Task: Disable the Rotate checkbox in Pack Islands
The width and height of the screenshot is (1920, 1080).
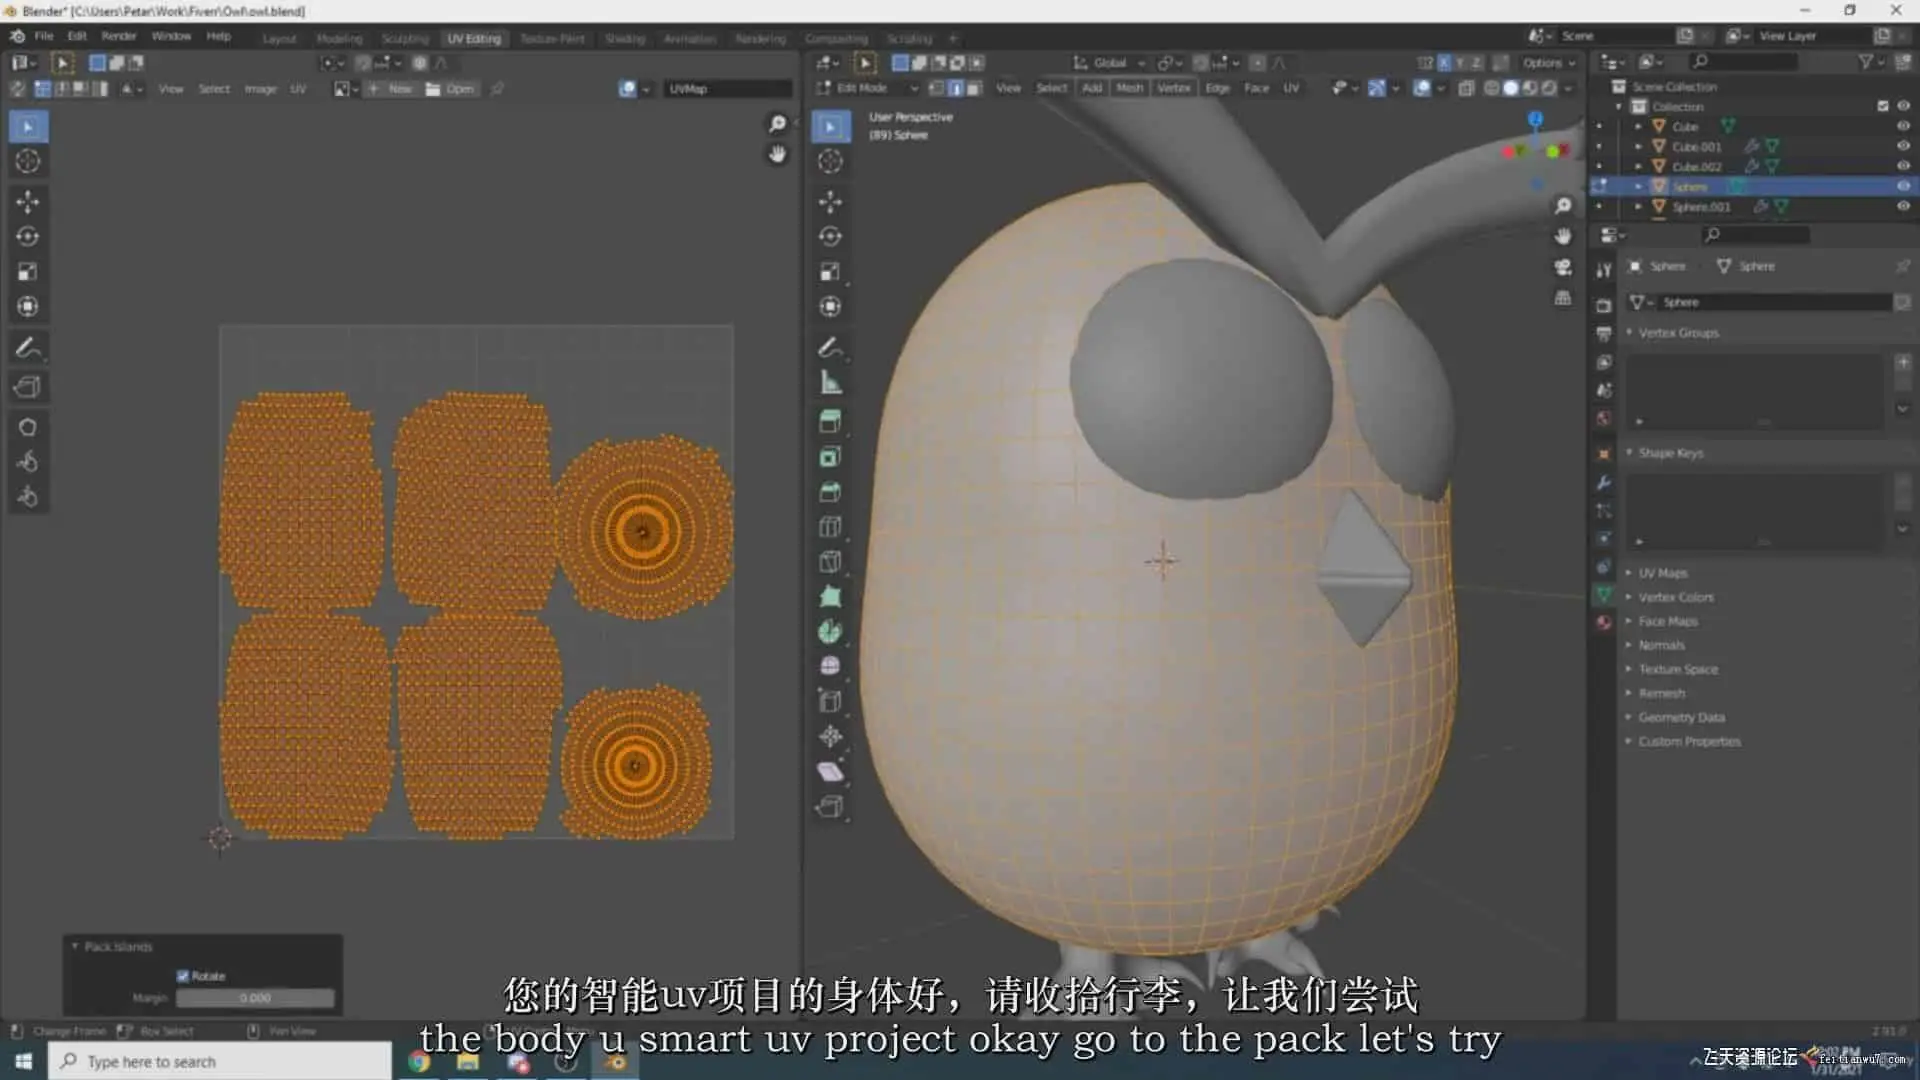Action: click(183, 976)
